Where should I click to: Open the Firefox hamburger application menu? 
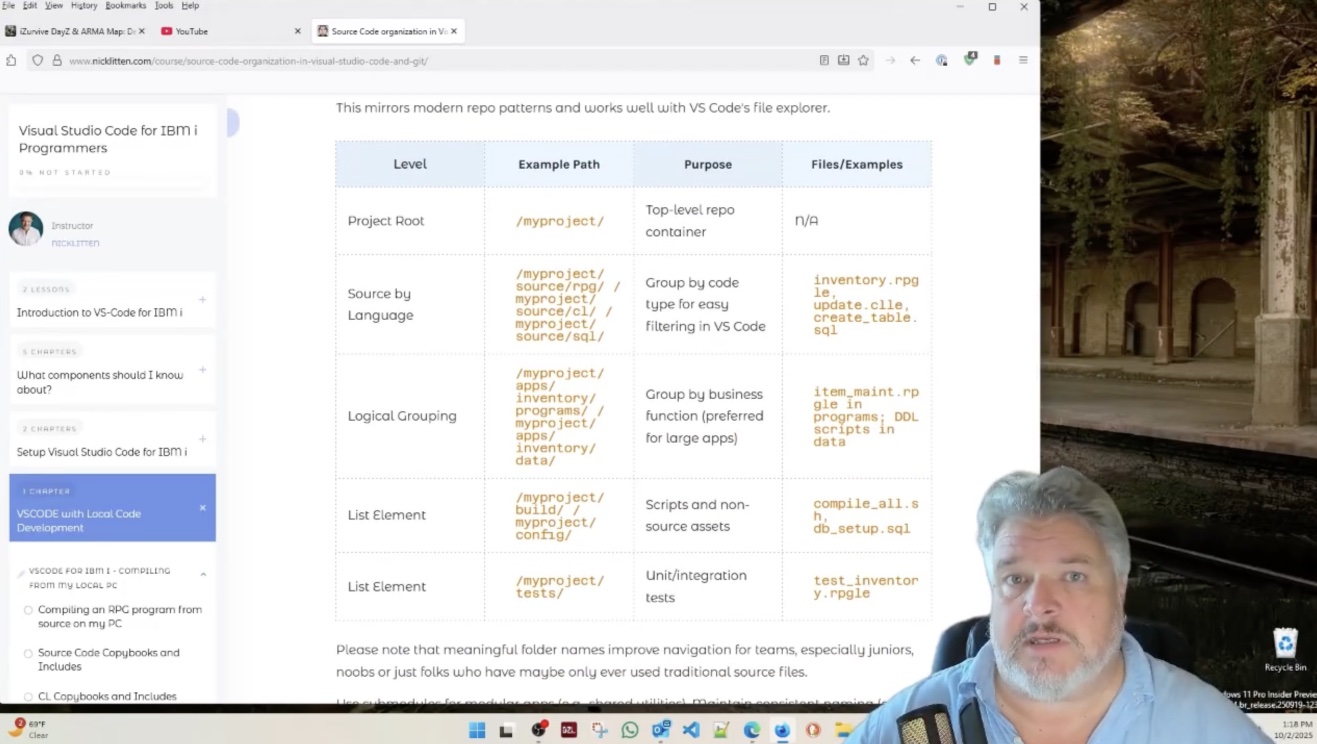click(1023, 60)
